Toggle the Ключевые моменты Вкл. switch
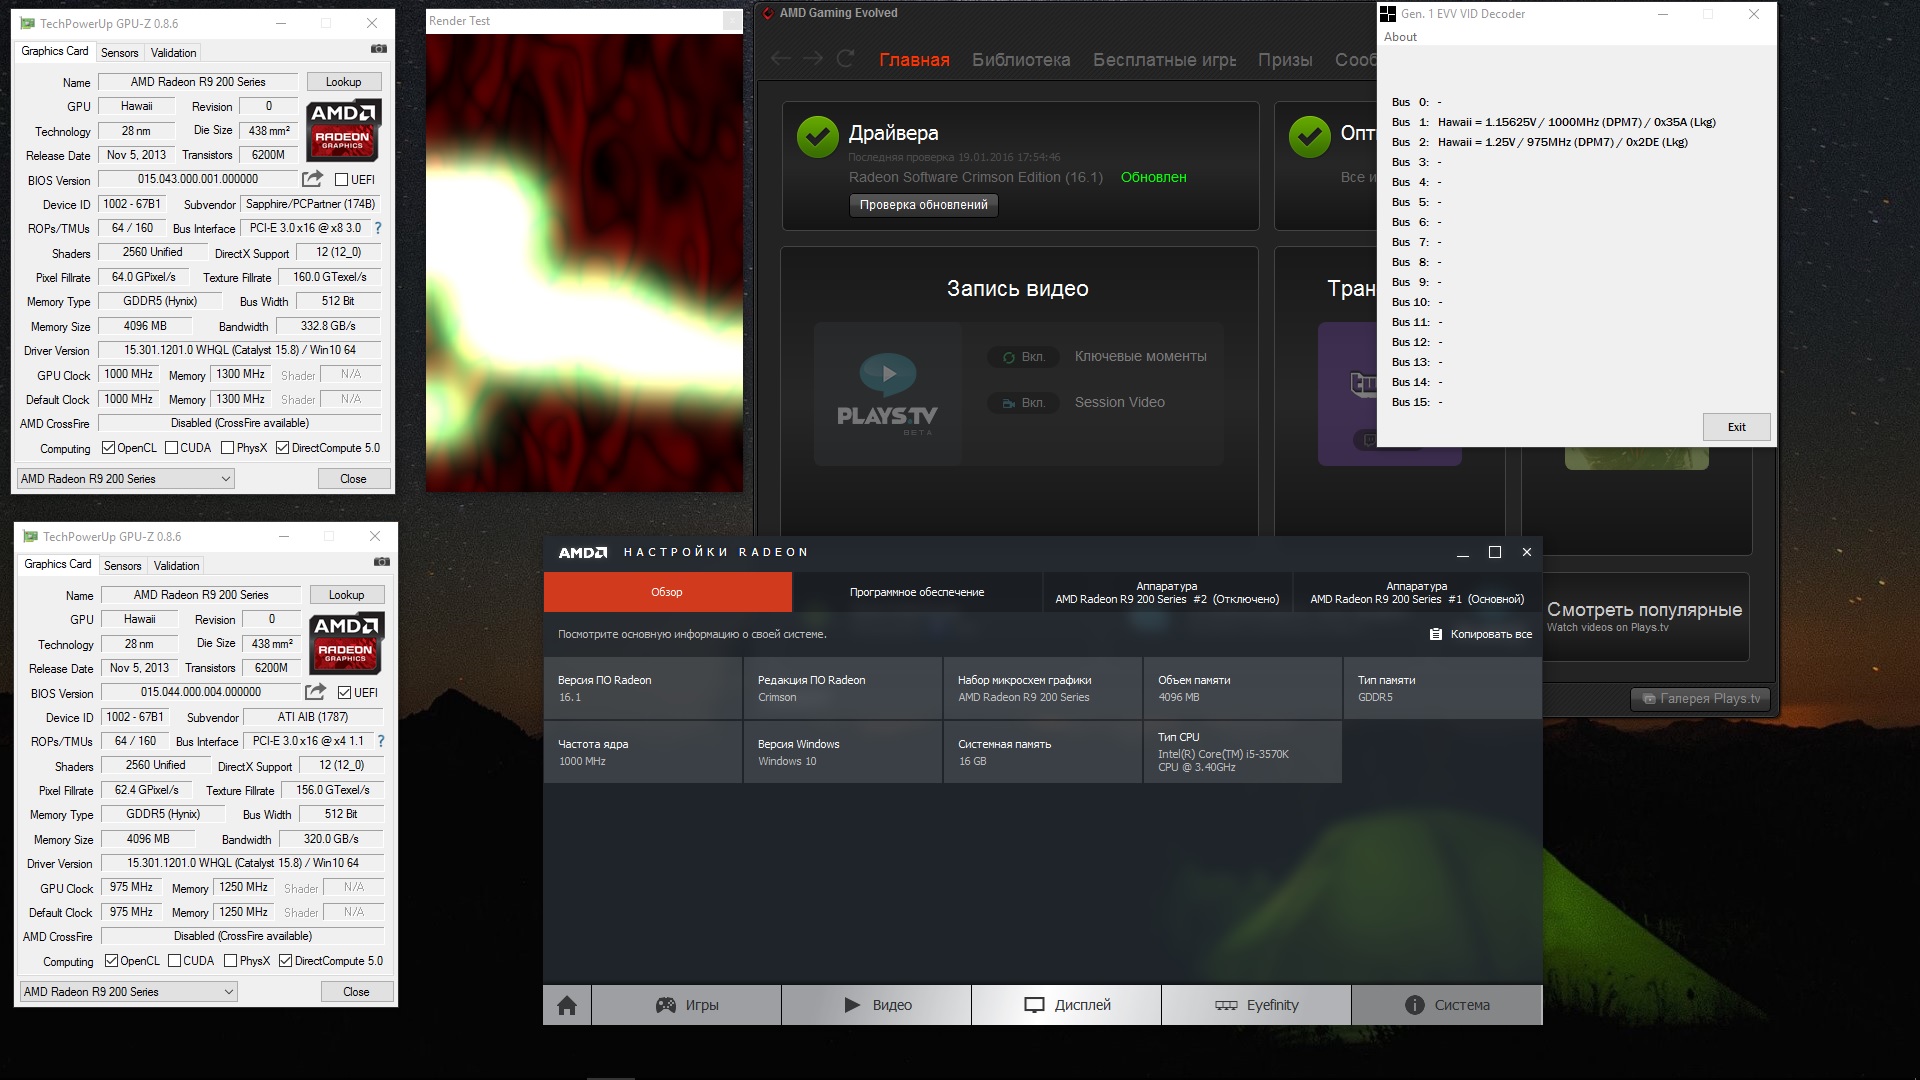 [1022, 357]
